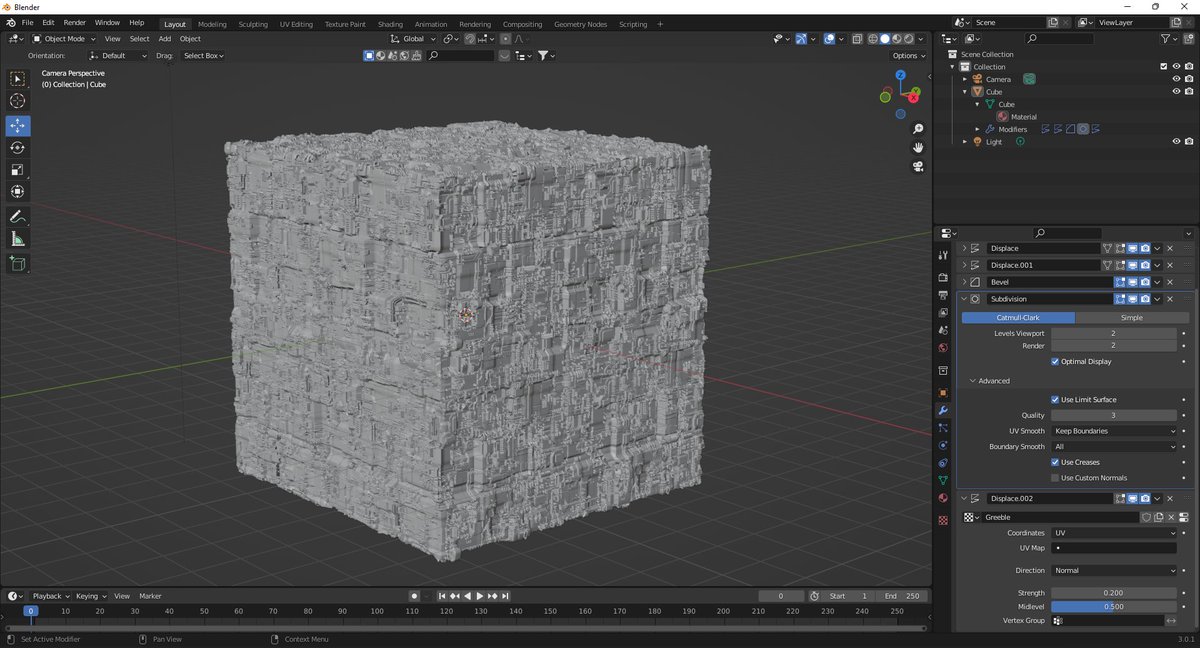Click the Catmull-Clark subdivision button
Image resolution: width=1200 pixels, height=648 pixels.
coord(1018,318)
